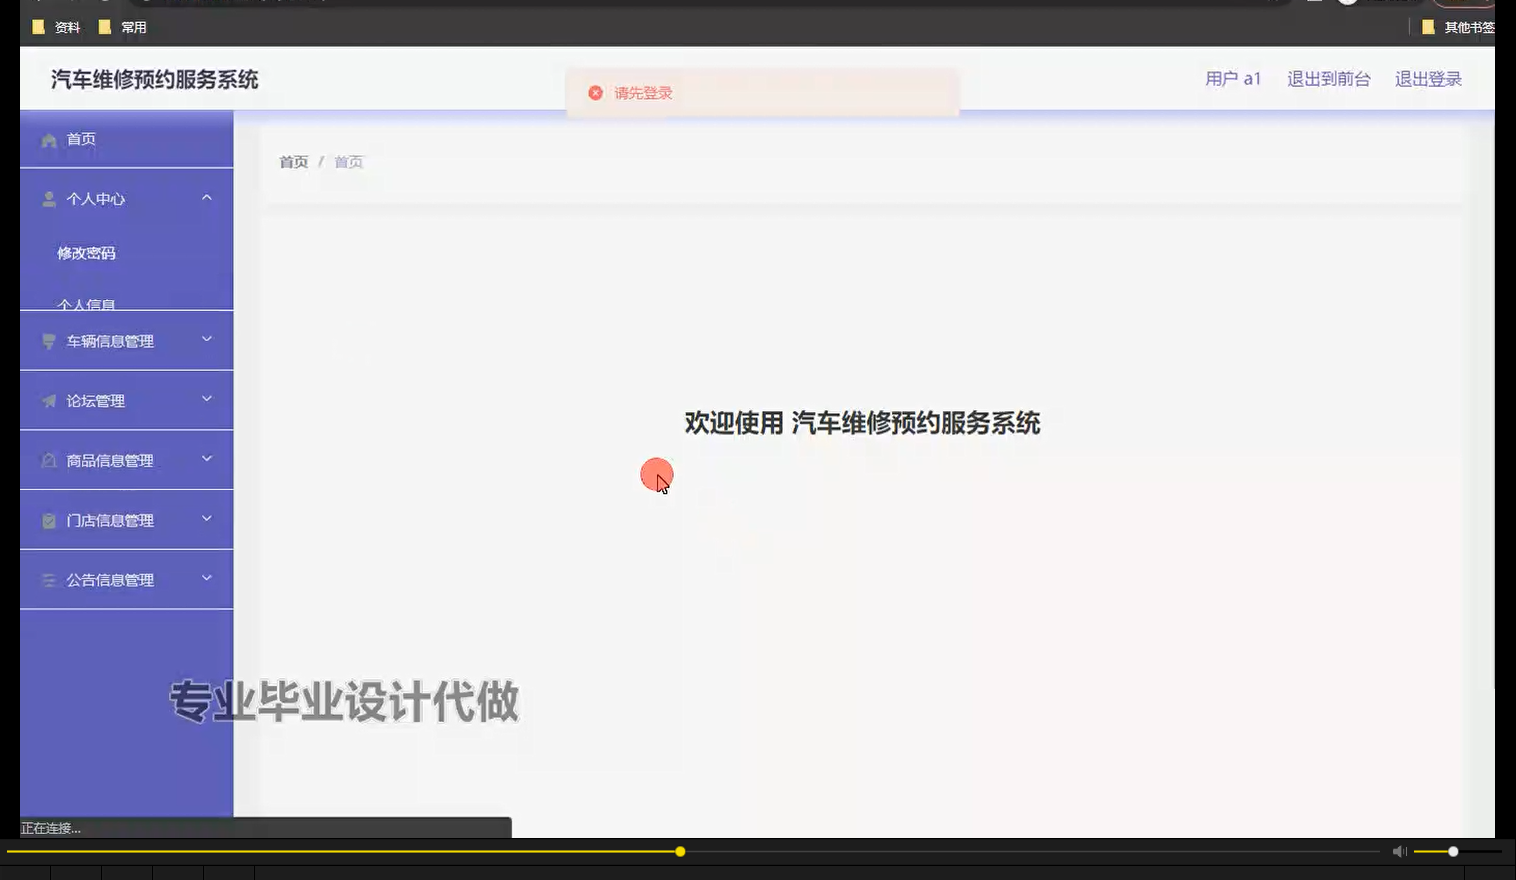
Task: Click the user icon beside 个人中心
Action: pos(49,199)
